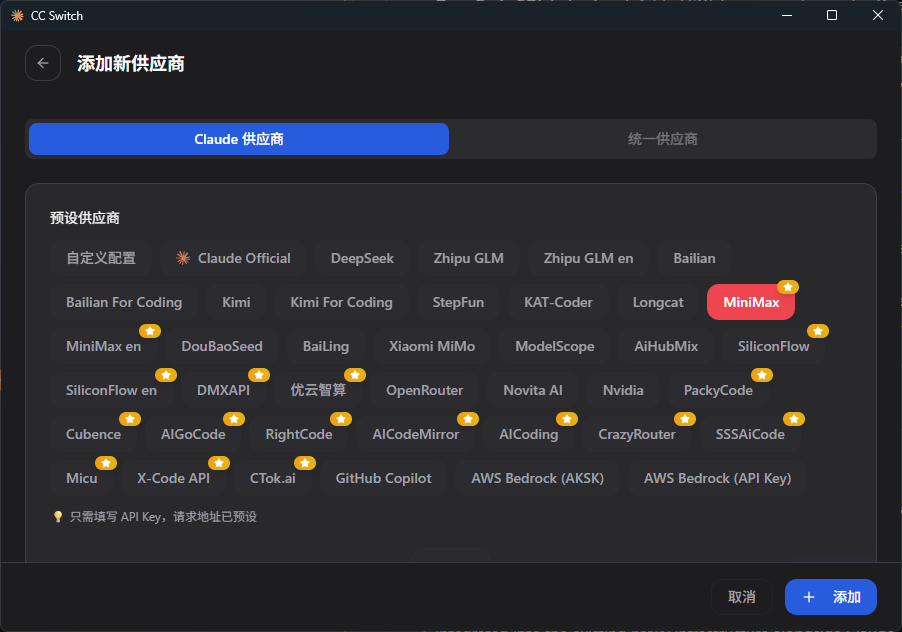Maximize the CC Switch window

click(832, 16)
